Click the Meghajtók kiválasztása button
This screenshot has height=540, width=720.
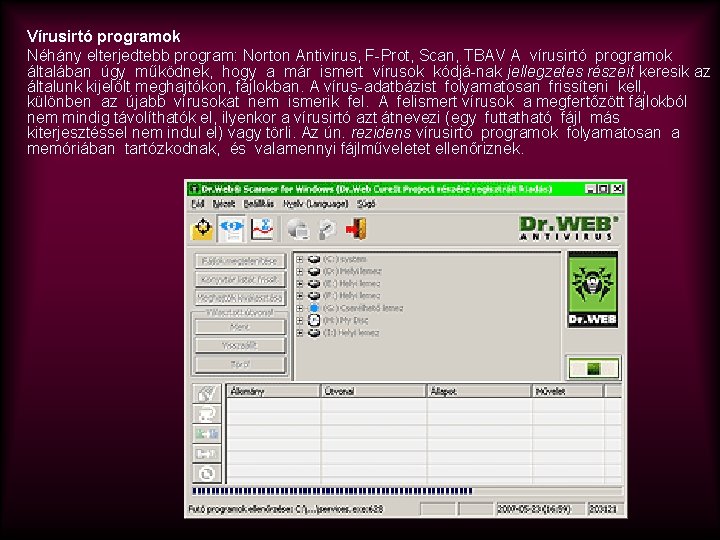click(241, 298)
